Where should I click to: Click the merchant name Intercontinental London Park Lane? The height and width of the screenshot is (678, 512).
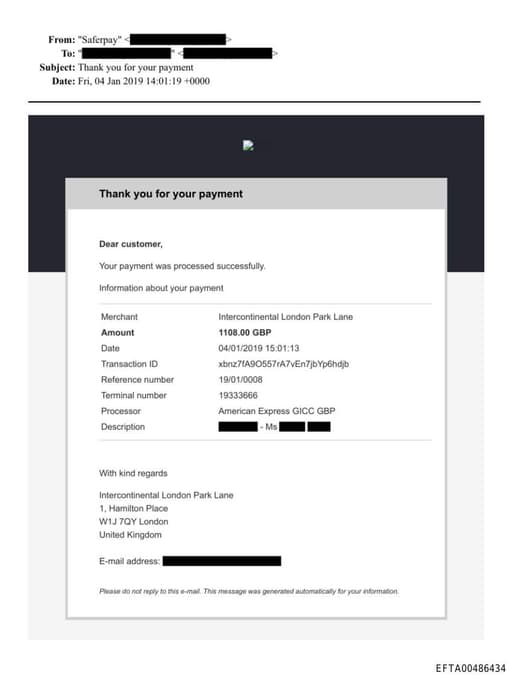click(x=285, y=317)
